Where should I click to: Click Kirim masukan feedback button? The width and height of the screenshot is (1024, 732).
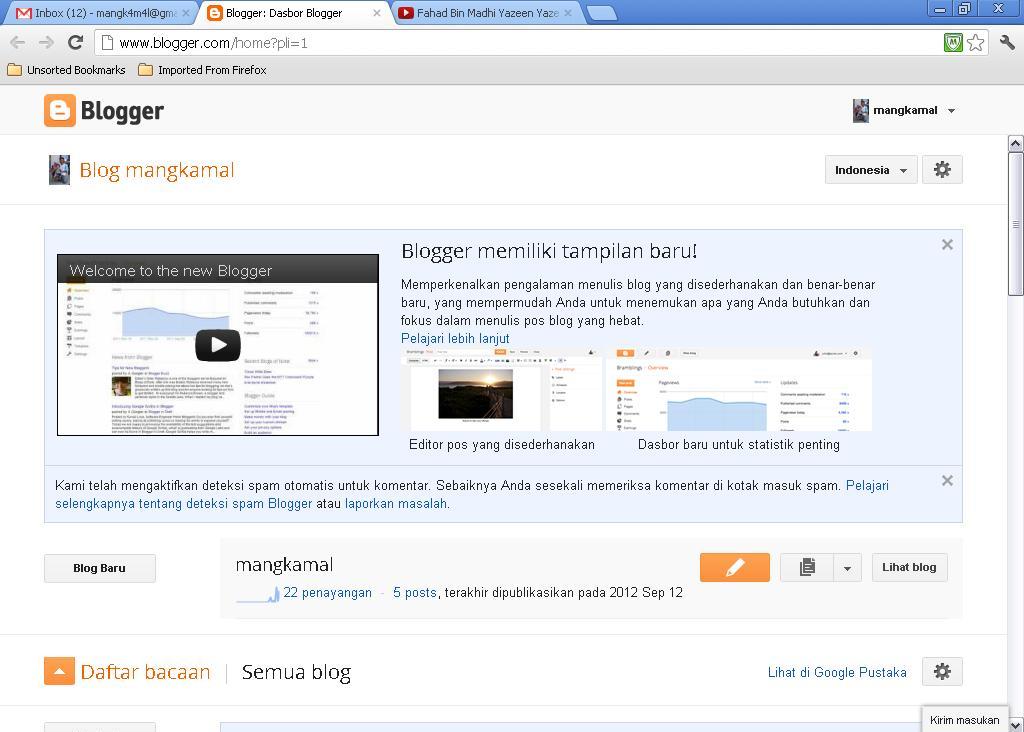point(965,720)
